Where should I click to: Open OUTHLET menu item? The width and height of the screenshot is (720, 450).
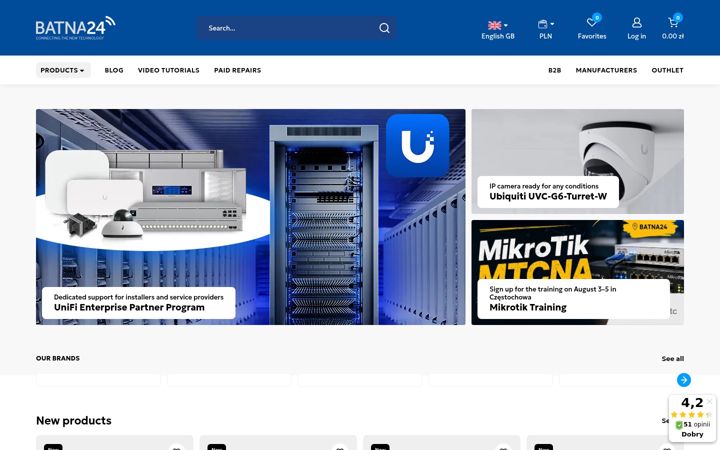(667, 70)
